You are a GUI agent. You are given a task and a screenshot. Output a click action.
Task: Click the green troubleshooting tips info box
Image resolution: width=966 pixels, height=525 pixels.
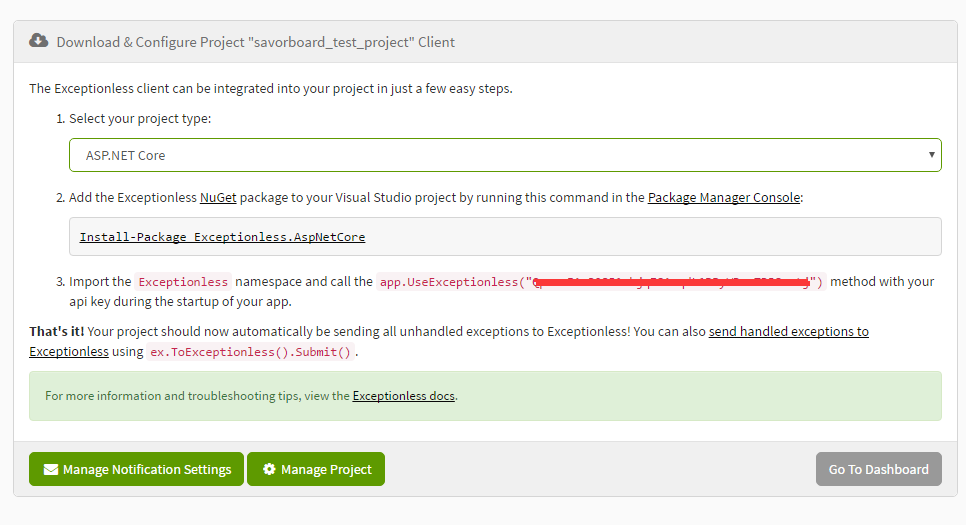point(485,396)
